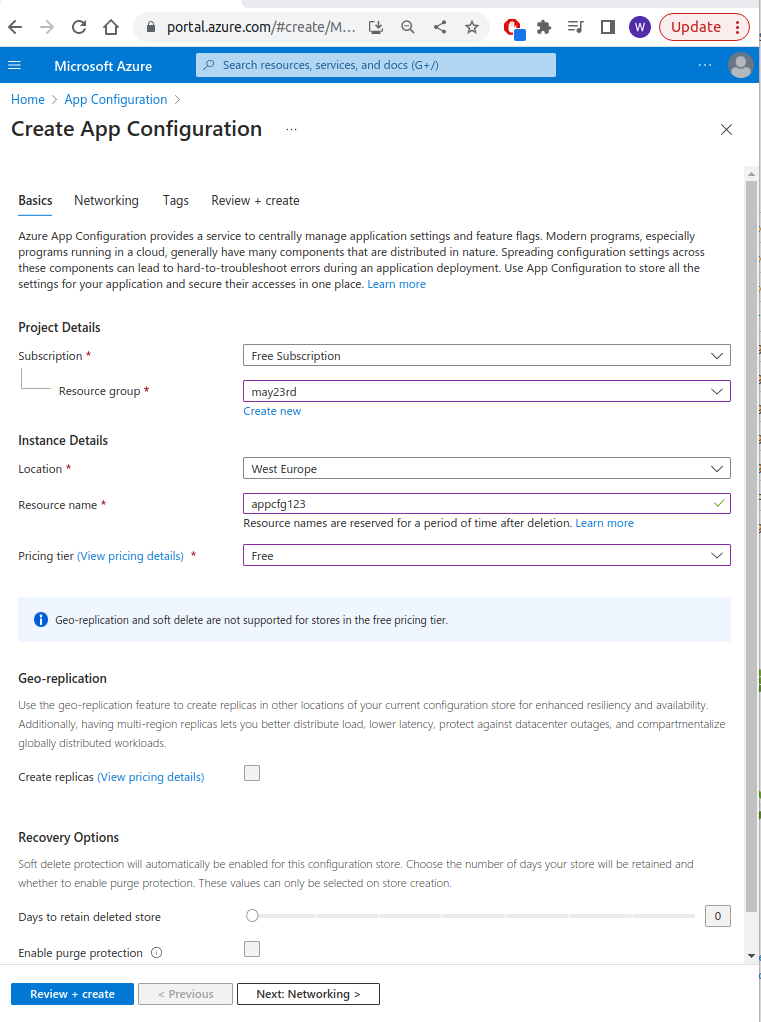The width and height of the screenshot is (761, 1022).
Task: Open the Azure account avatar menu
Action: (x=741, y=65)
